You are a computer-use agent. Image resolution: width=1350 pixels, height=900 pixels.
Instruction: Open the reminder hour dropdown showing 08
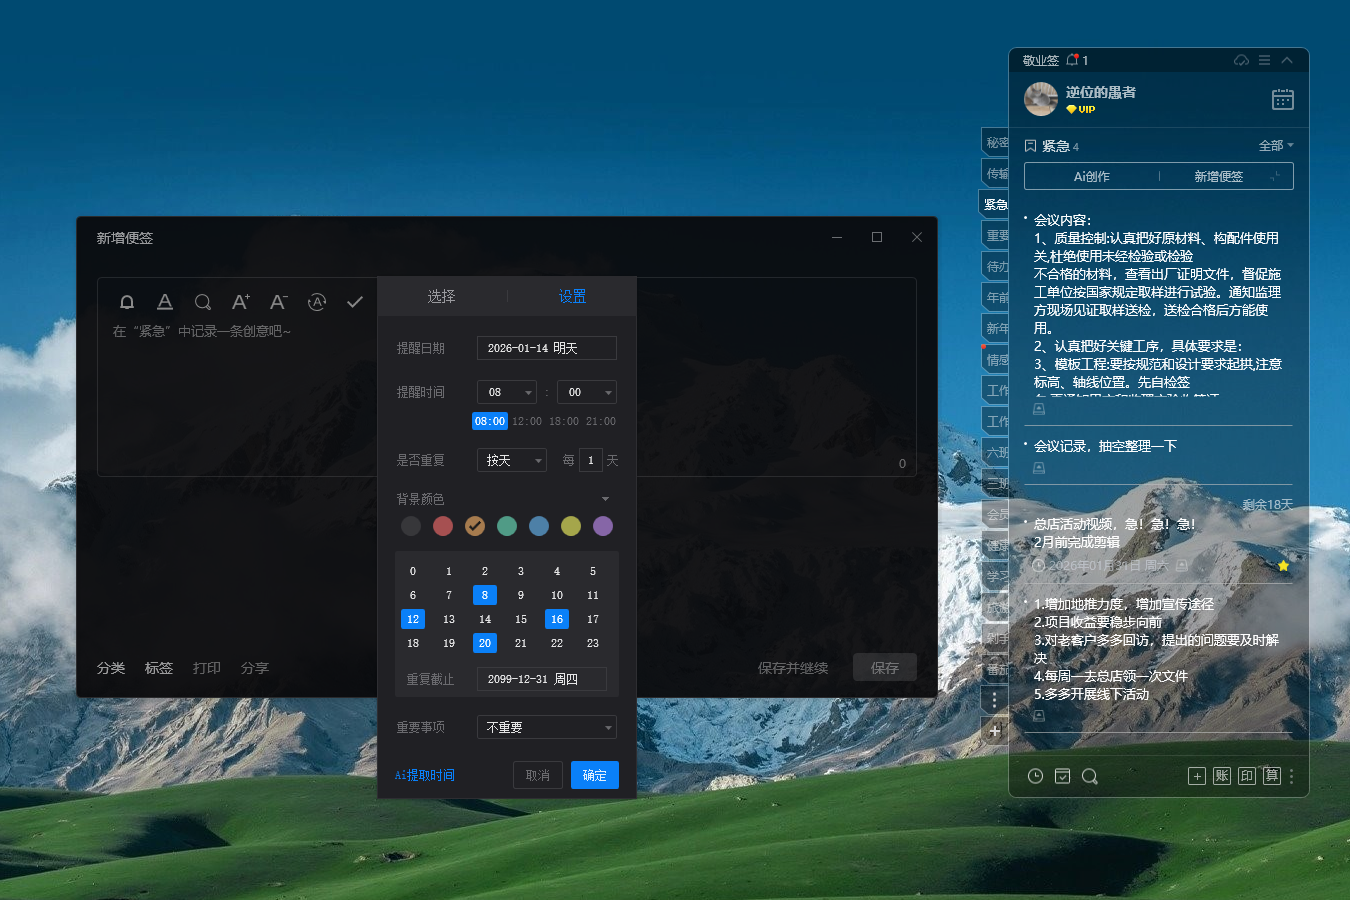507,392
